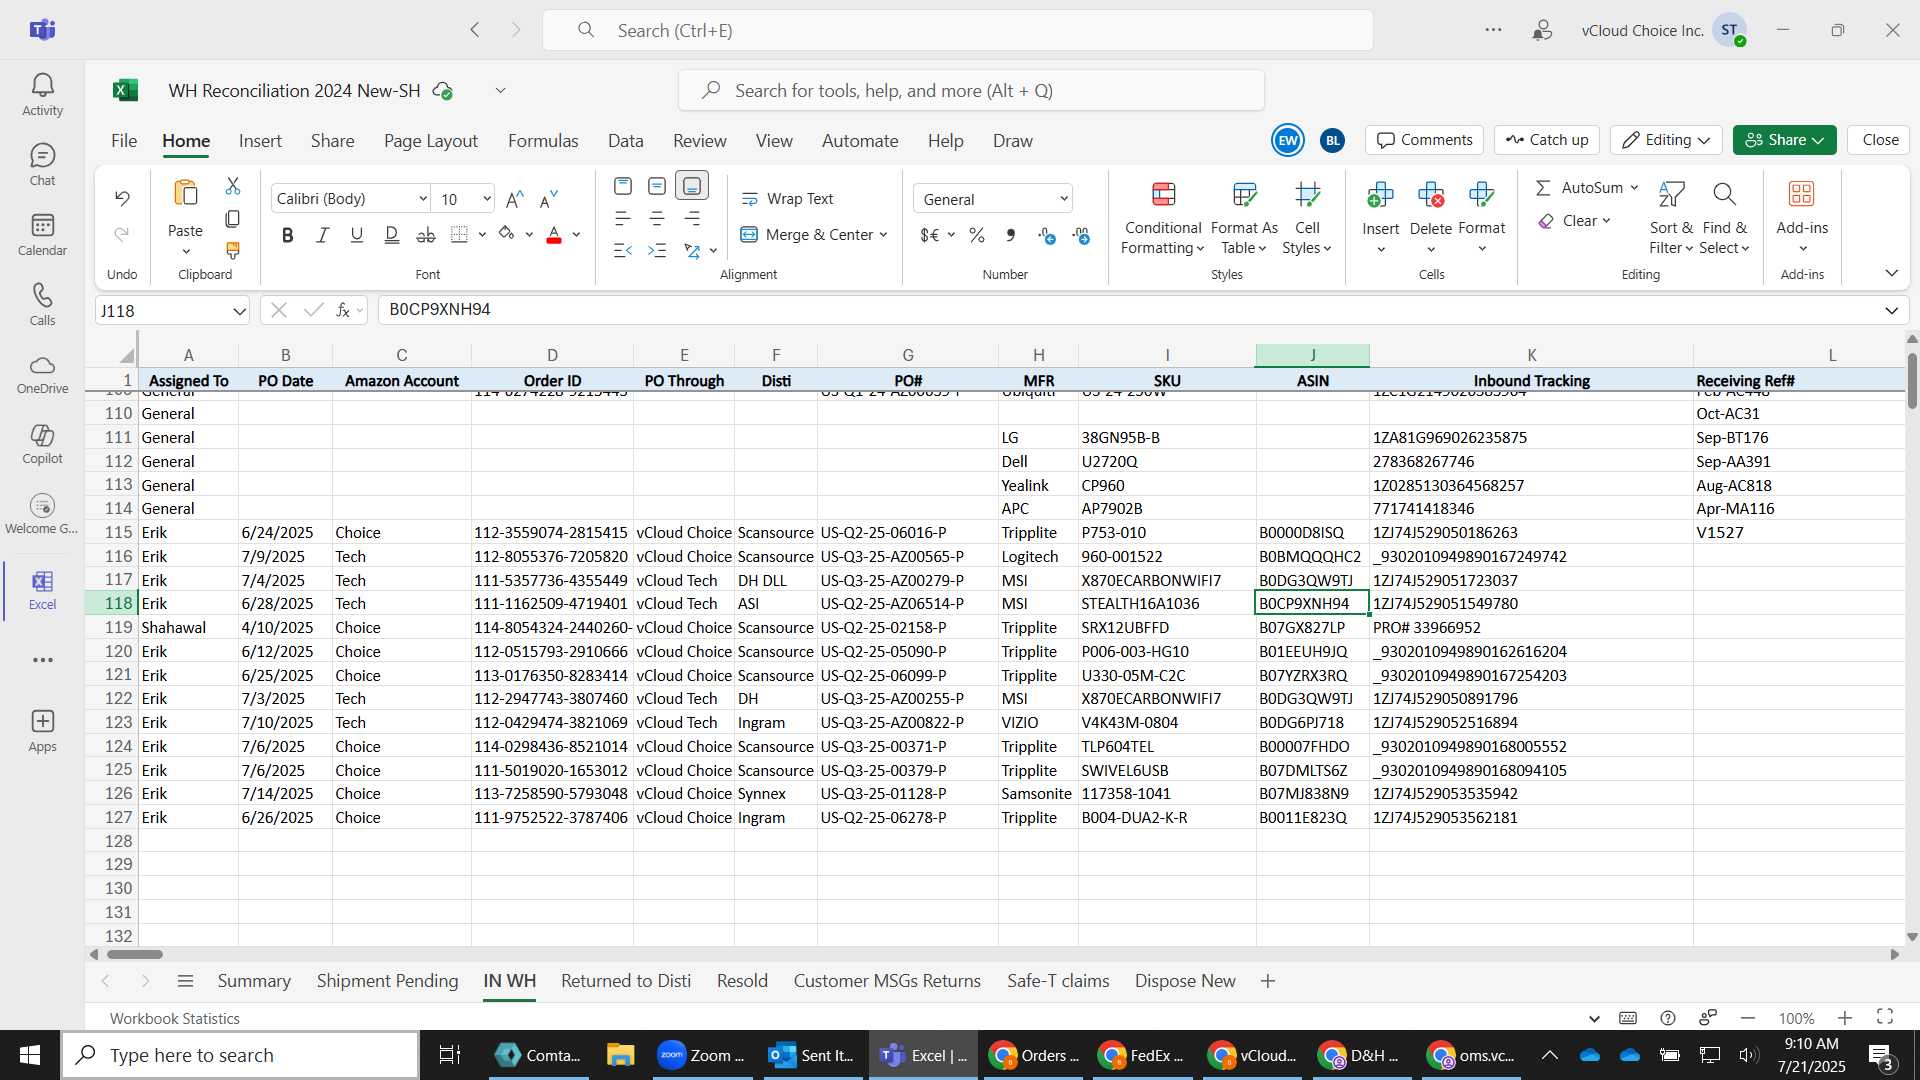1920x1080 pixels.
Task: Click the Increase indent icon
Action: 657,250
